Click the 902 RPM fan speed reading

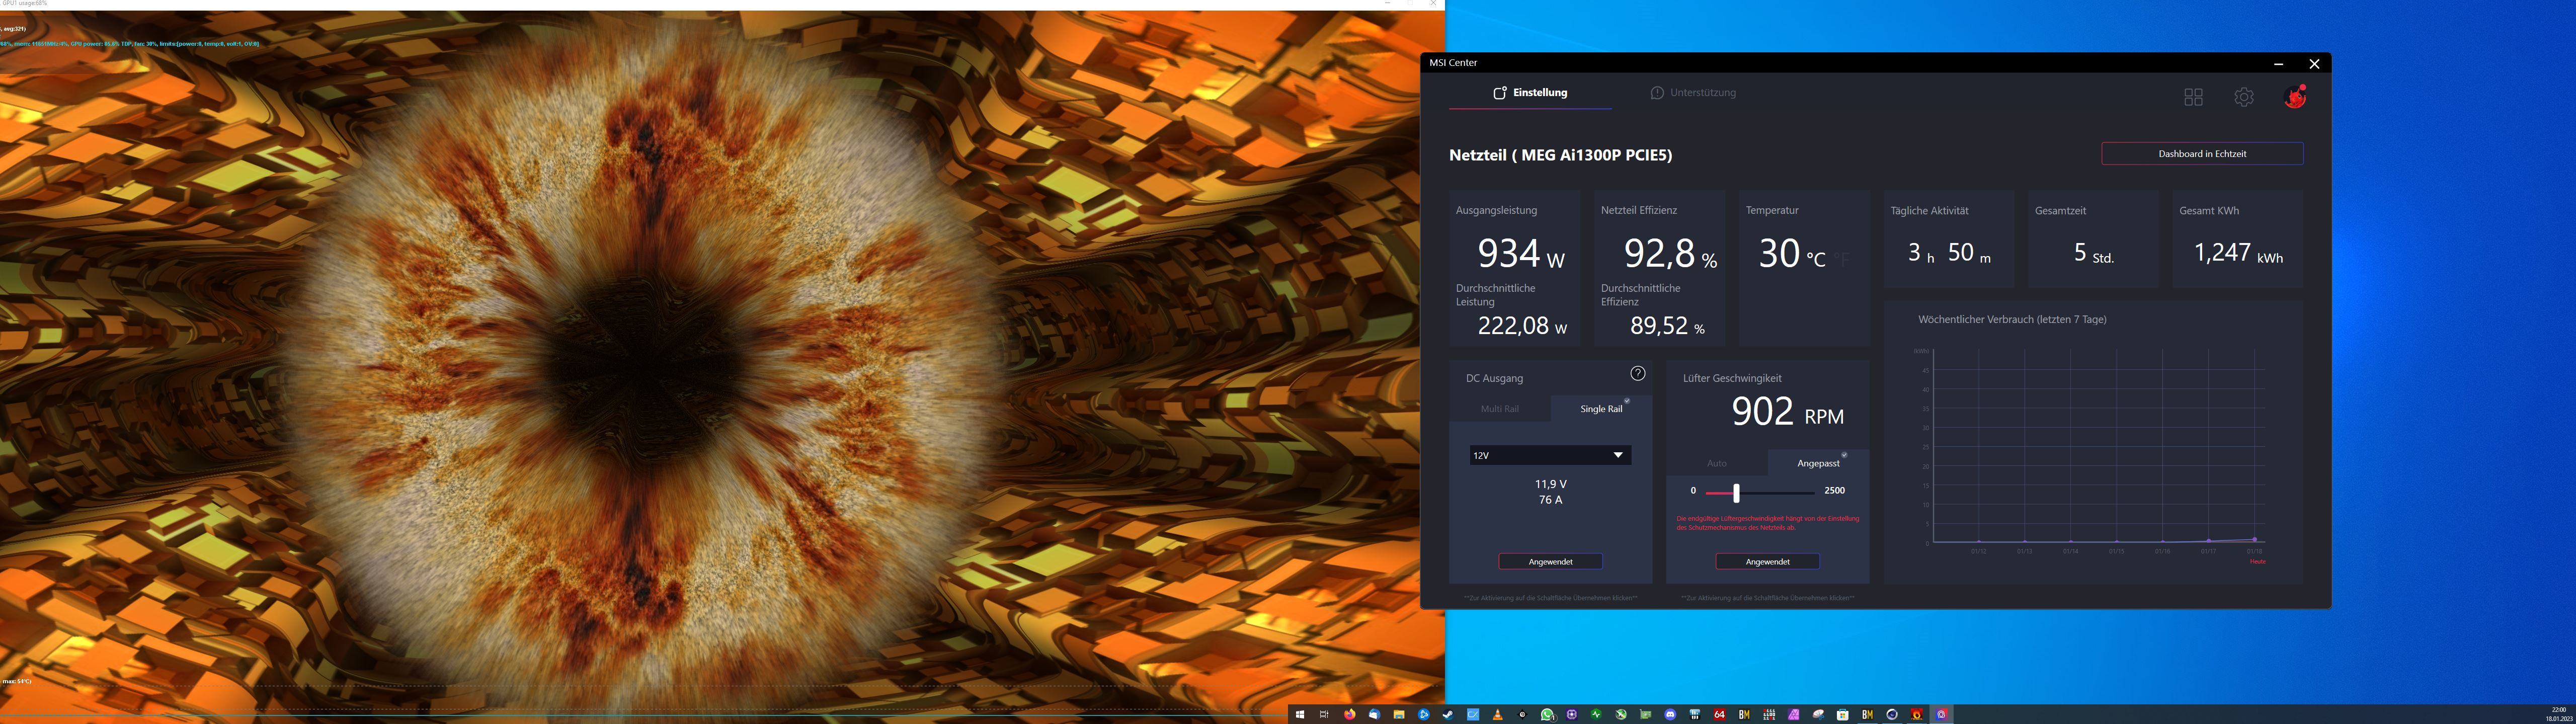pyautogui.click(x=1787, y=412)
